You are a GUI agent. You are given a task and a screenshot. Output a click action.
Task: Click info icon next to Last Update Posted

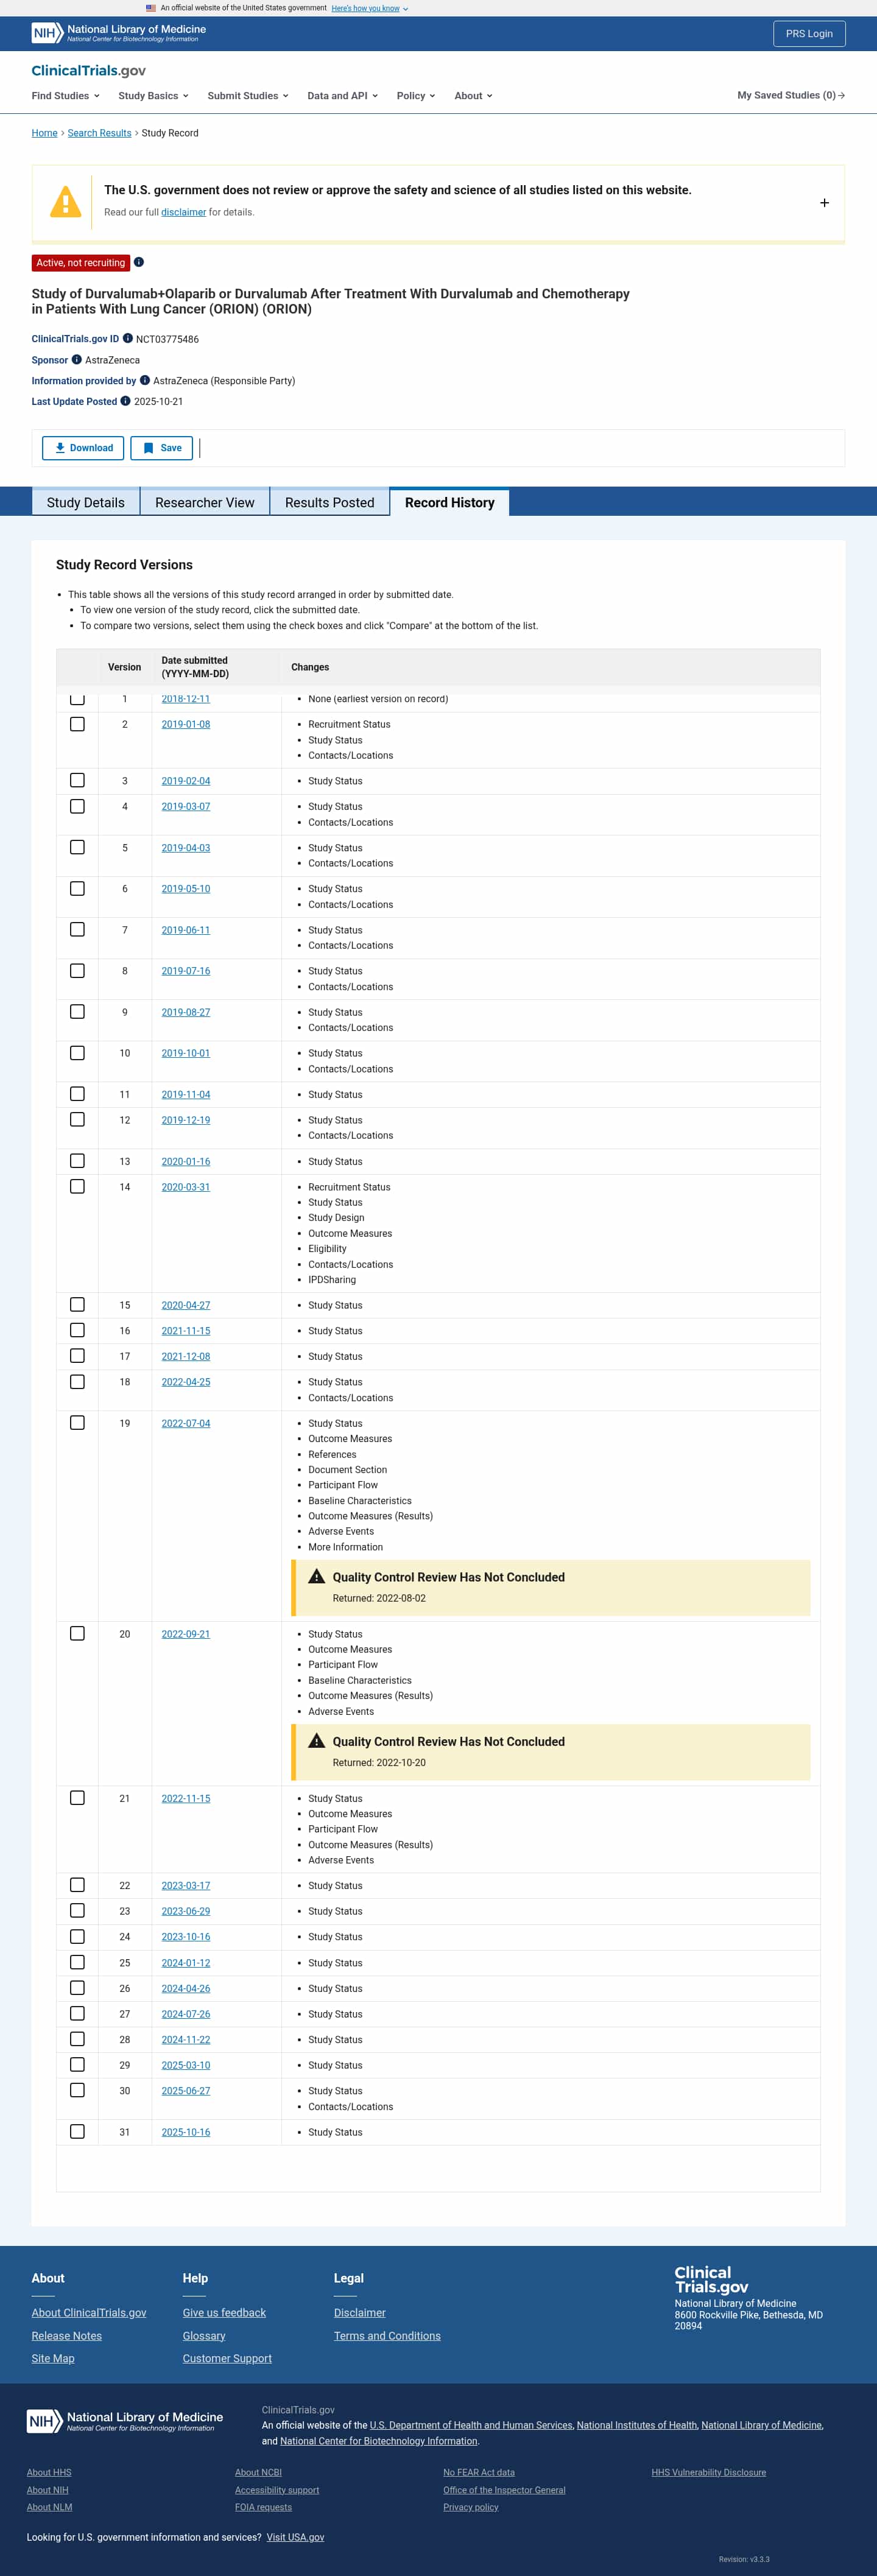126,401
